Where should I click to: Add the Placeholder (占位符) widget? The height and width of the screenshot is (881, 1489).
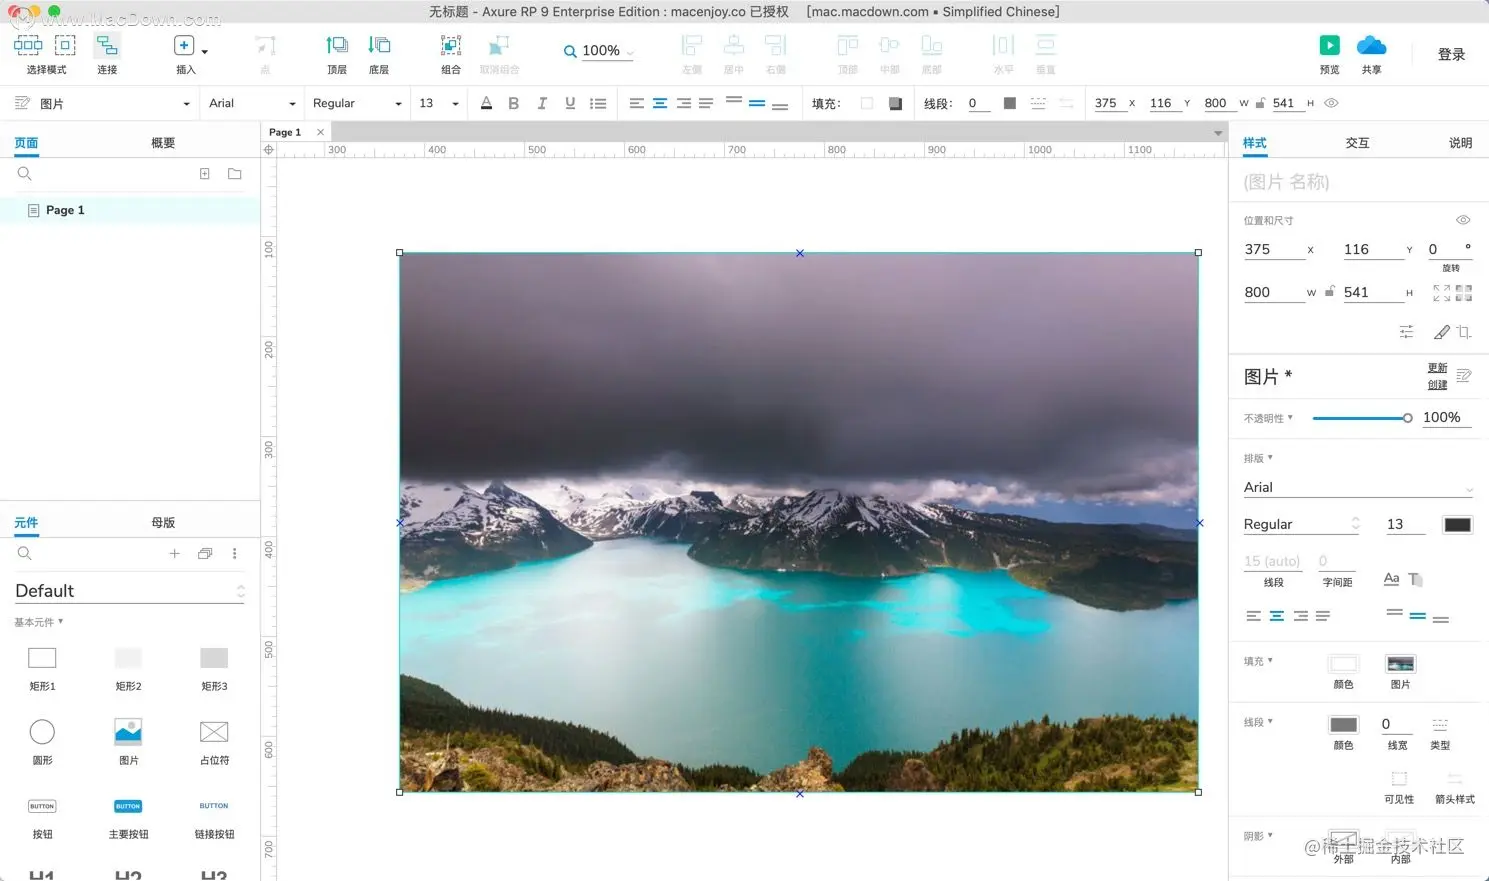(214, 741)
